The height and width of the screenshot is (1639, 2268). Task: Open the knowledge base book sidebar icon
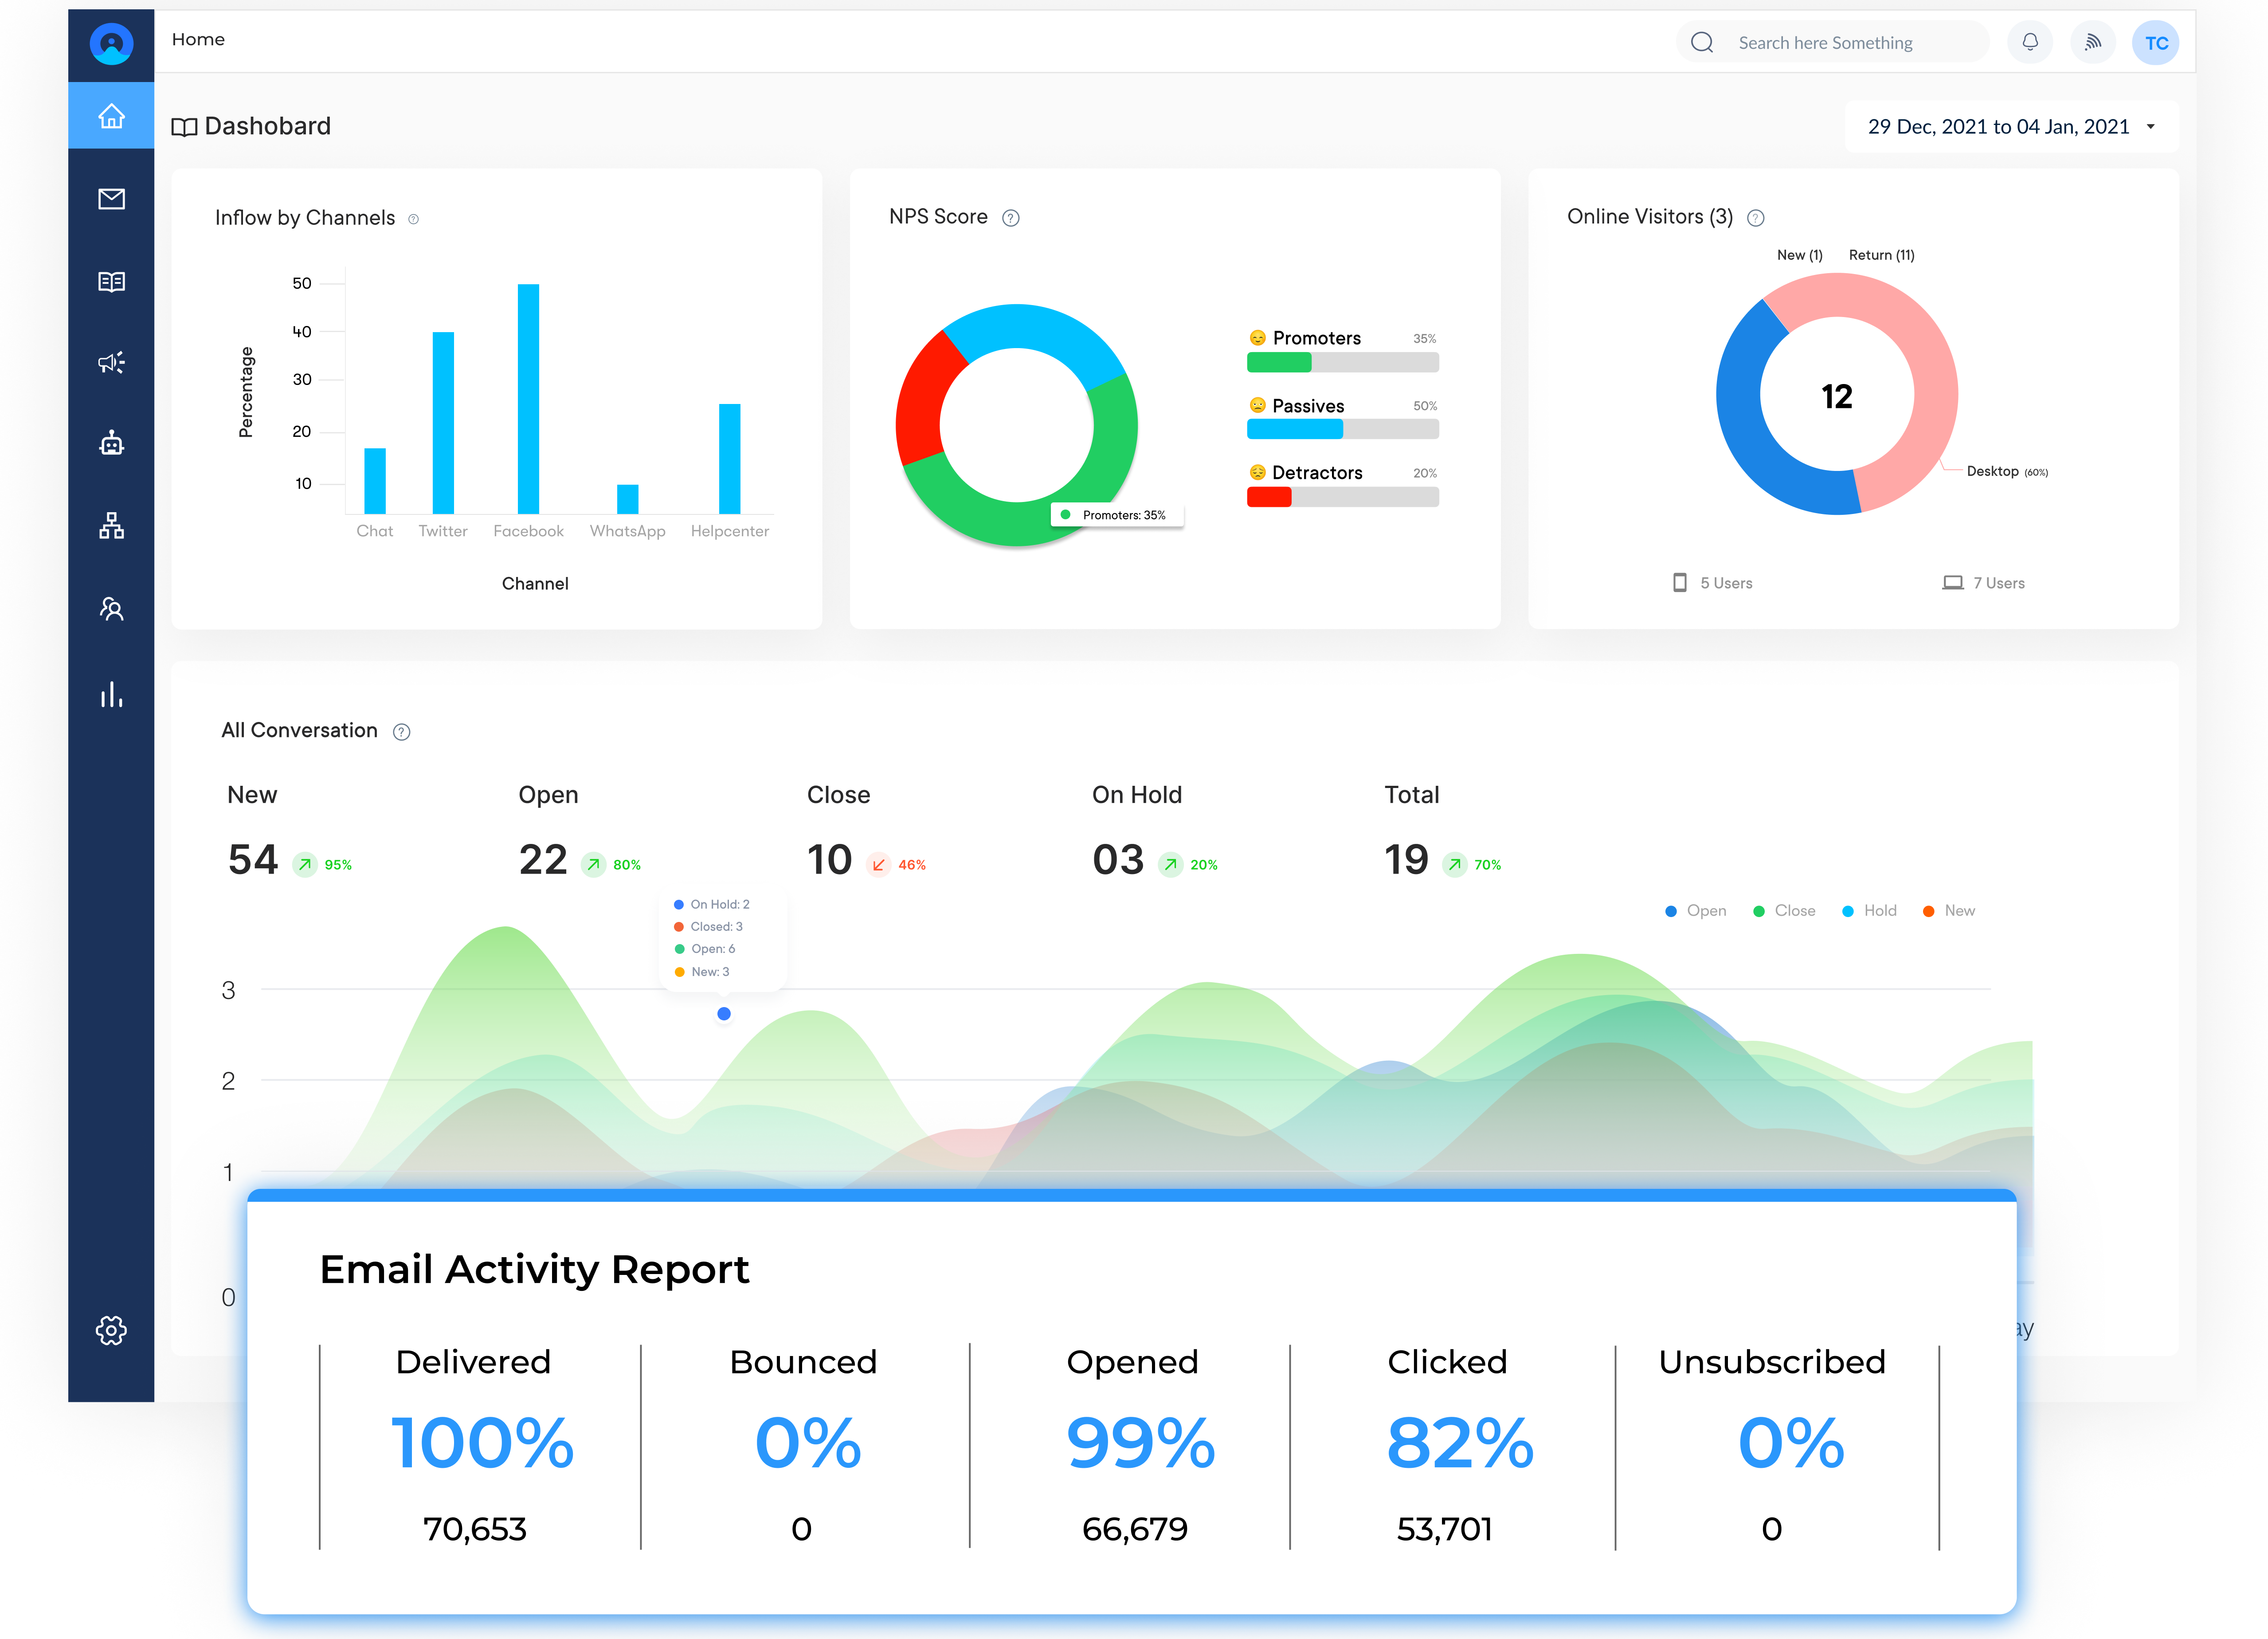coord(111,282)
